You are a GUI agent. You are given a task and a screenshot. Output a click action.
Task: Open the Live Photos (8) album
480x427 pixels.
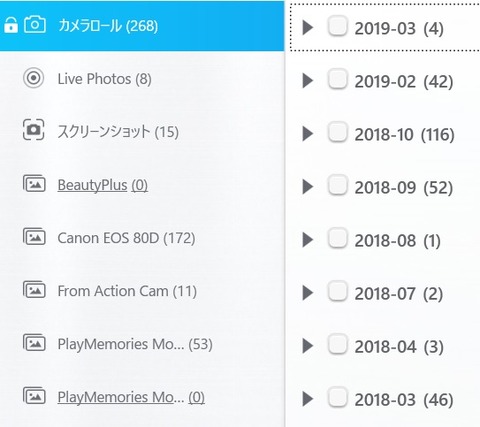[104, 79]
